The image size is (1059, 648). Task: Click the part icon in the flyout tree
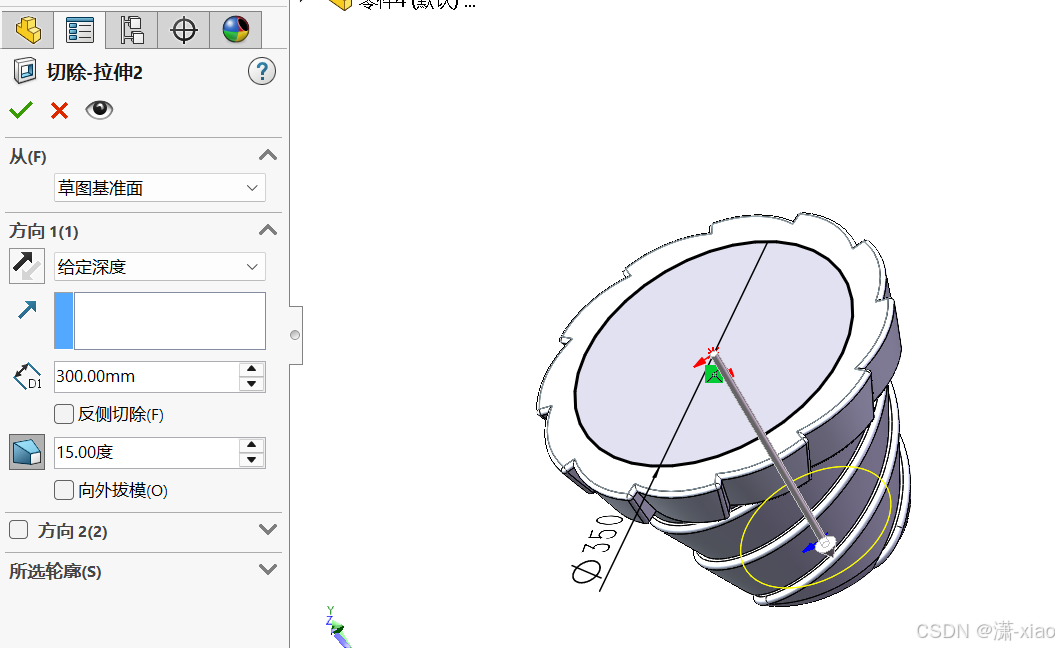click(341, 4)
